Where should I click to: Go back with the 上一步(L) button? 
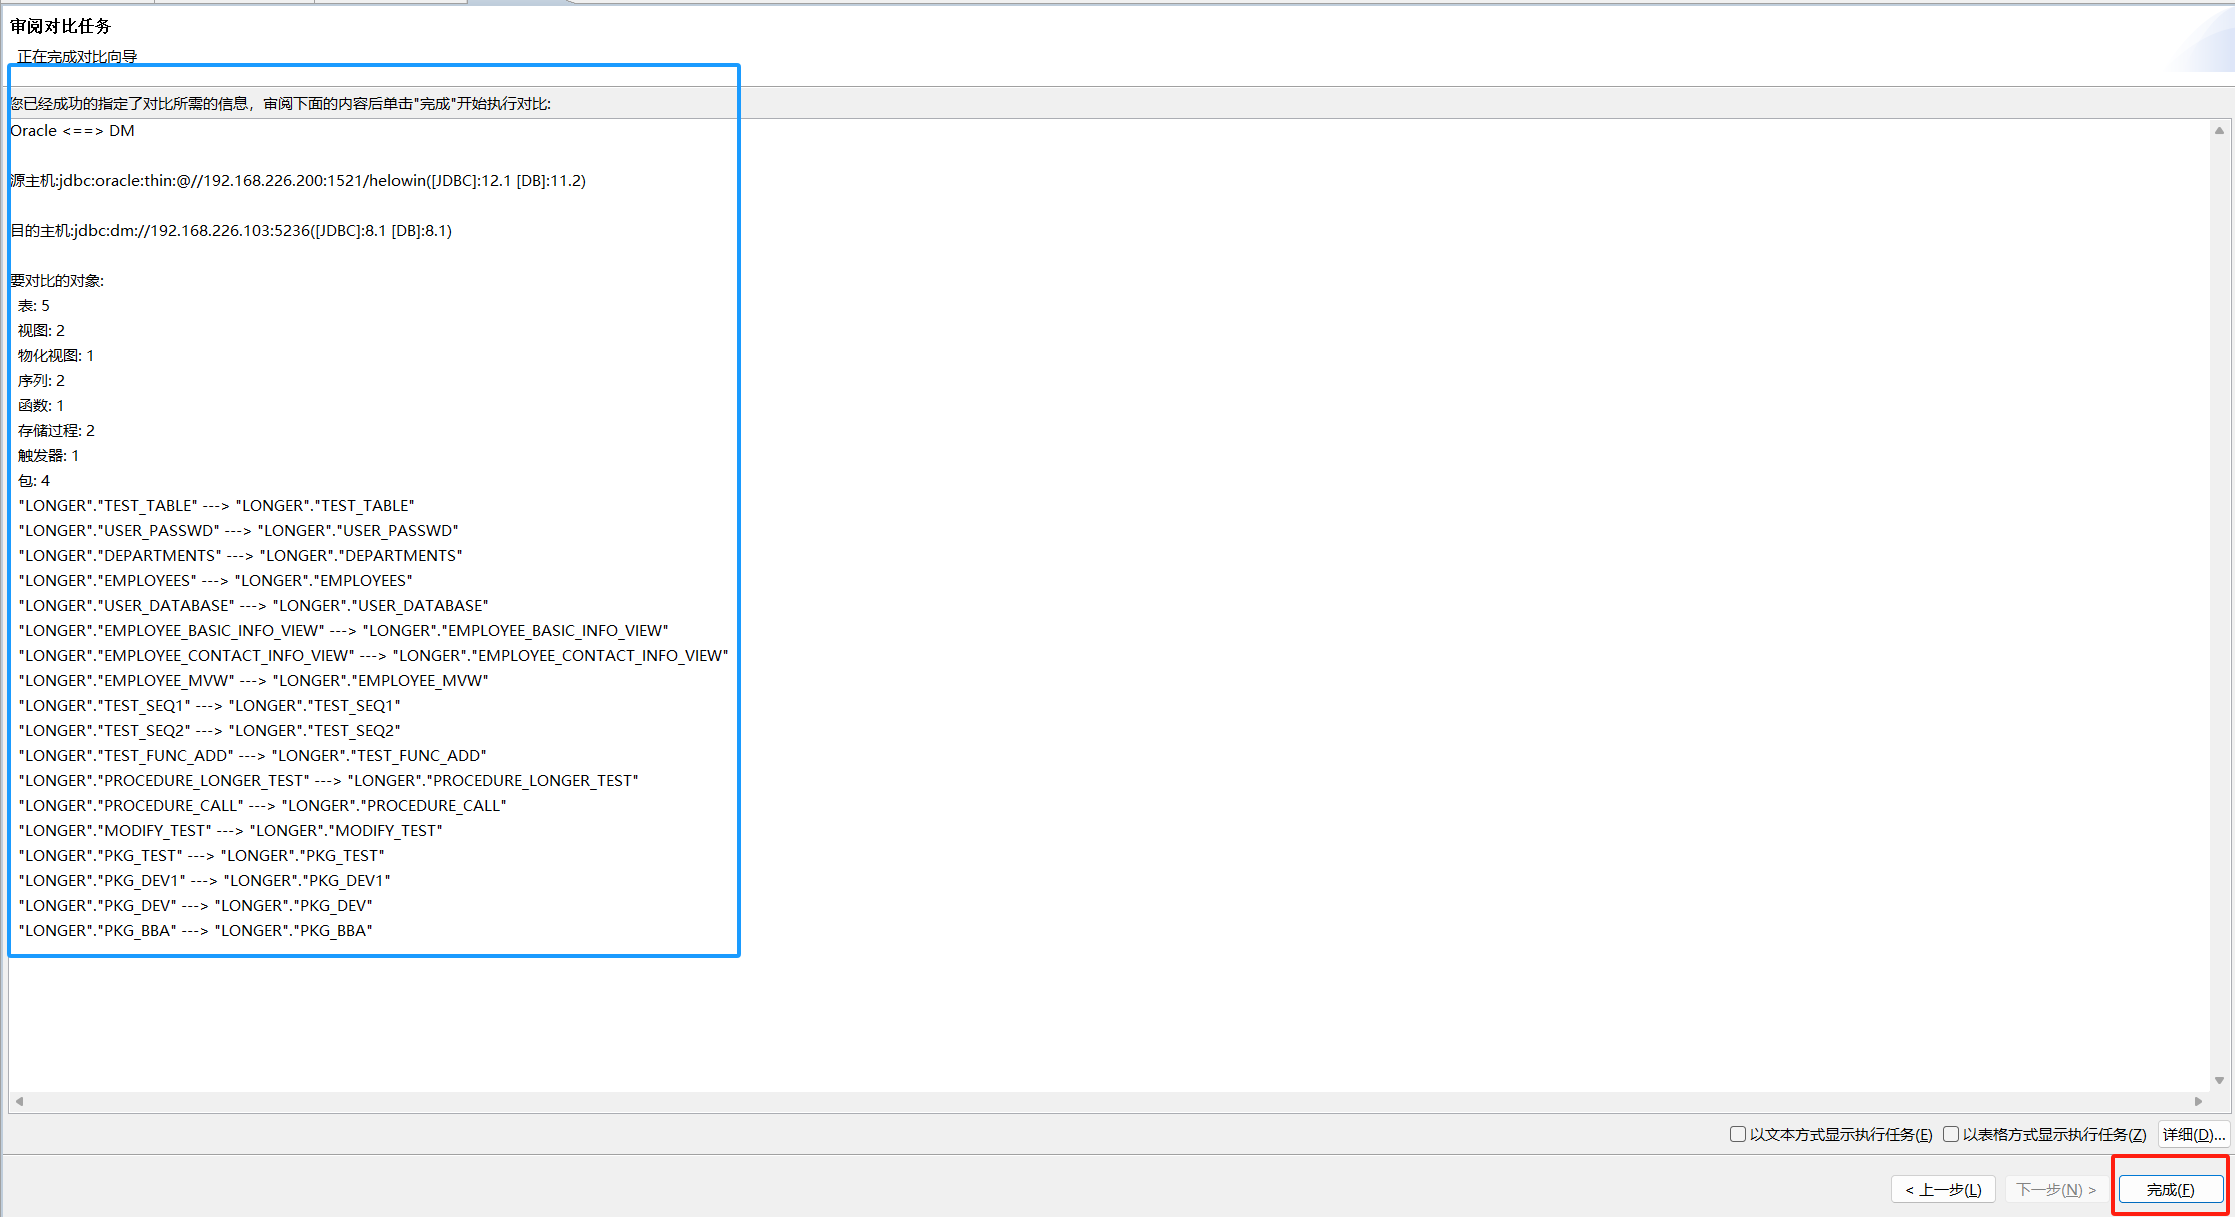pyautogui.click(x=1943, y=1189)
